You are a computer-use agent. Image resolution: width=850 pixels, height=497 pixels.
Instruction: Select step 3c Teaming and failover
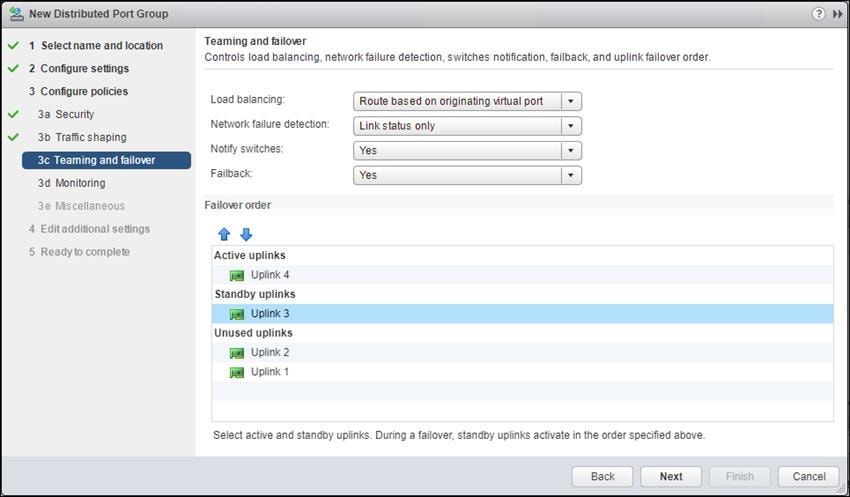[106, 160]
